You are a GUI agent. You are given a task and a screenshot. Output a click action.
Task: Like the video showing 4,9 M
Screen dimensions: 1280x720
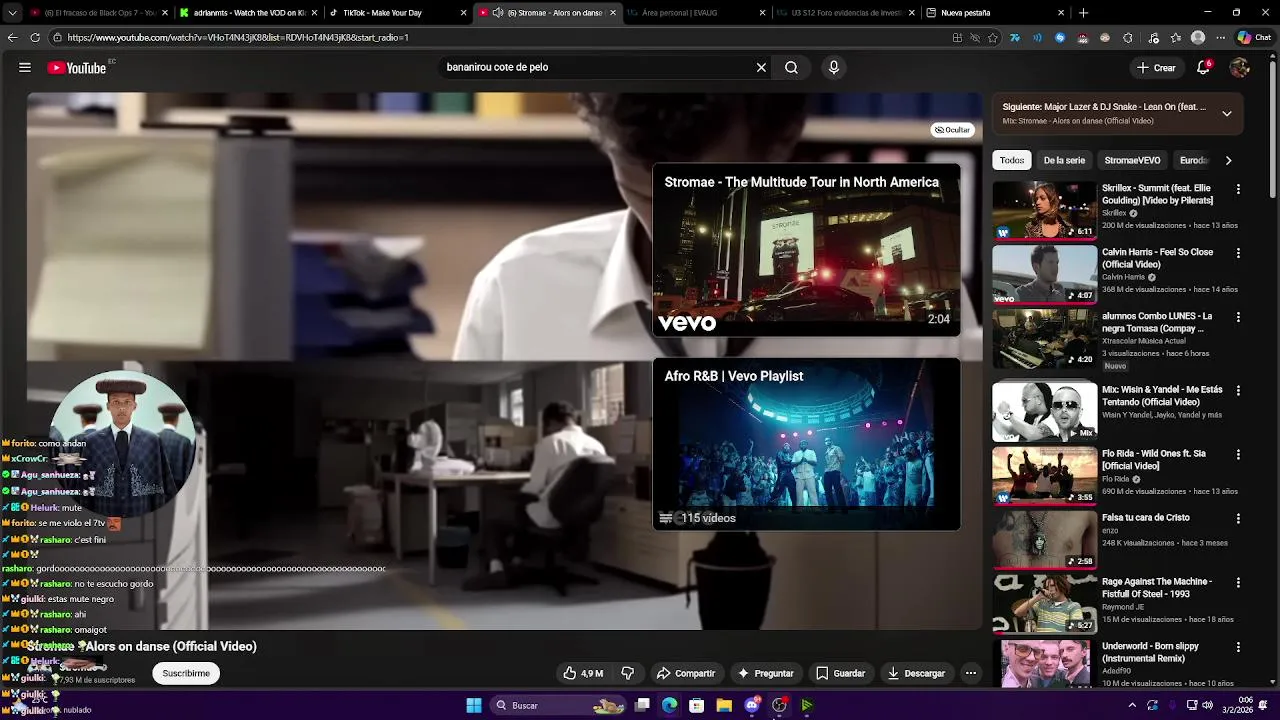[583, 673]
